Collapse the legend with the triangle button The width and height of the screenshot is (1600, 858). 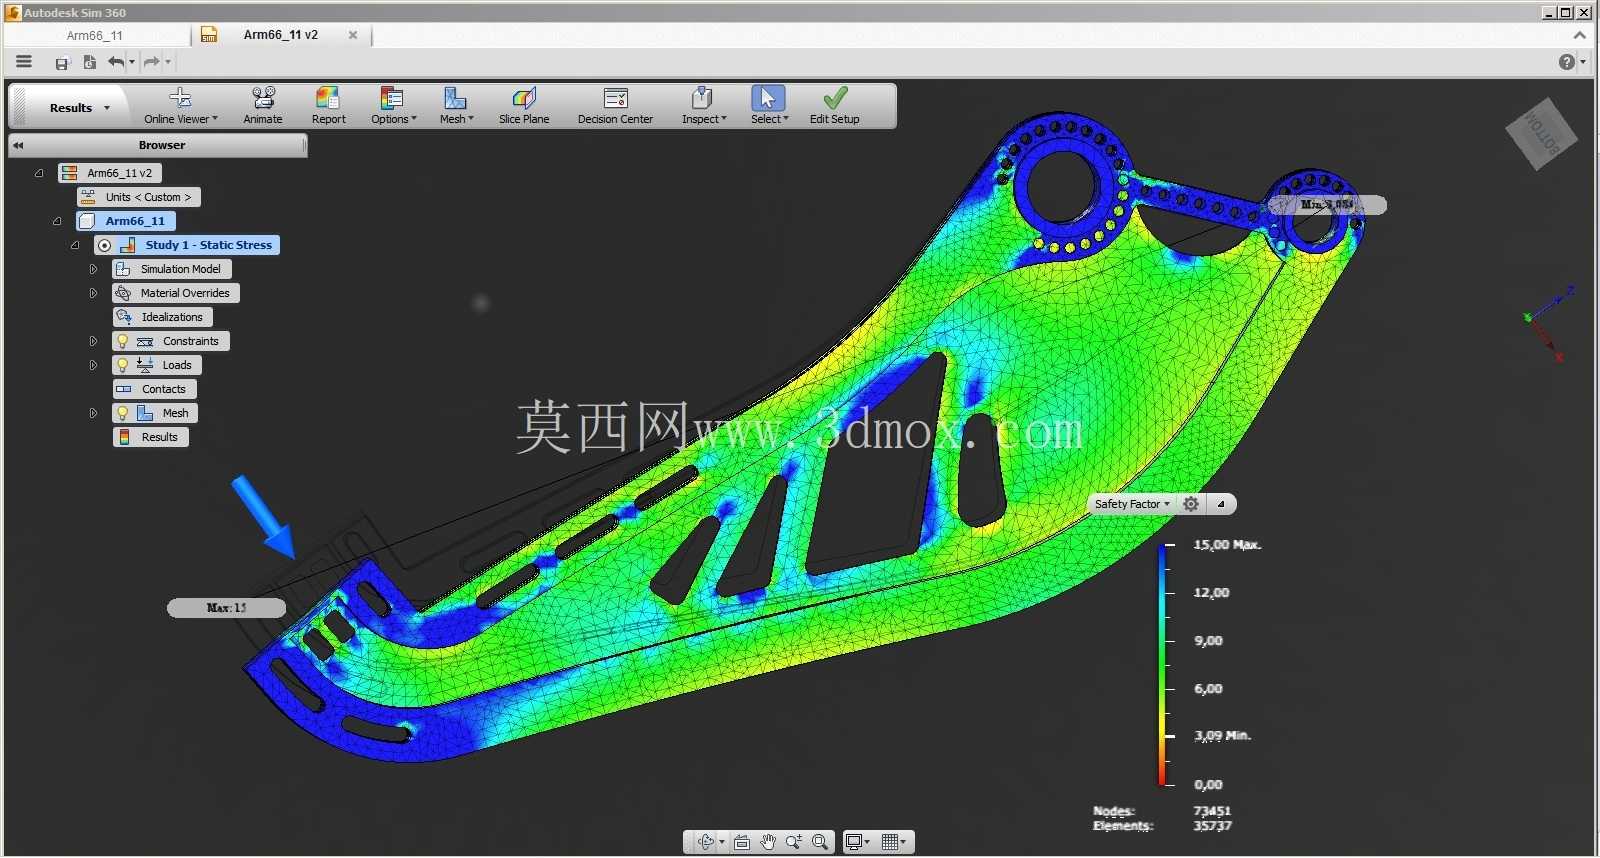click(x=1221, y=504)
